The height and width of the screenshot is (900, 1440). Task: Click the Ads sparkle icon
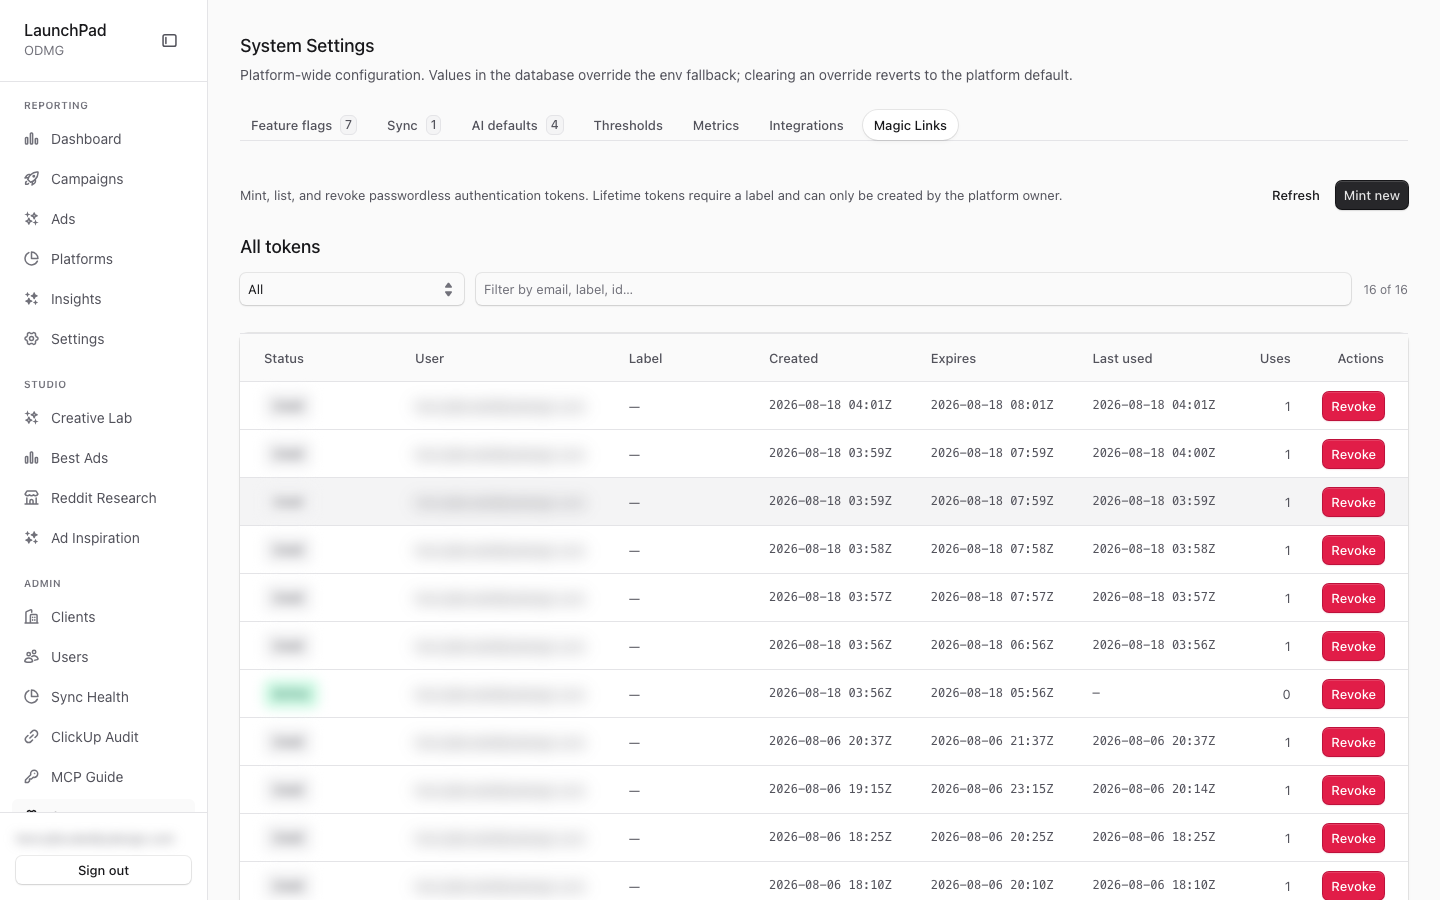pyautogui.click(x=32, y=219)
